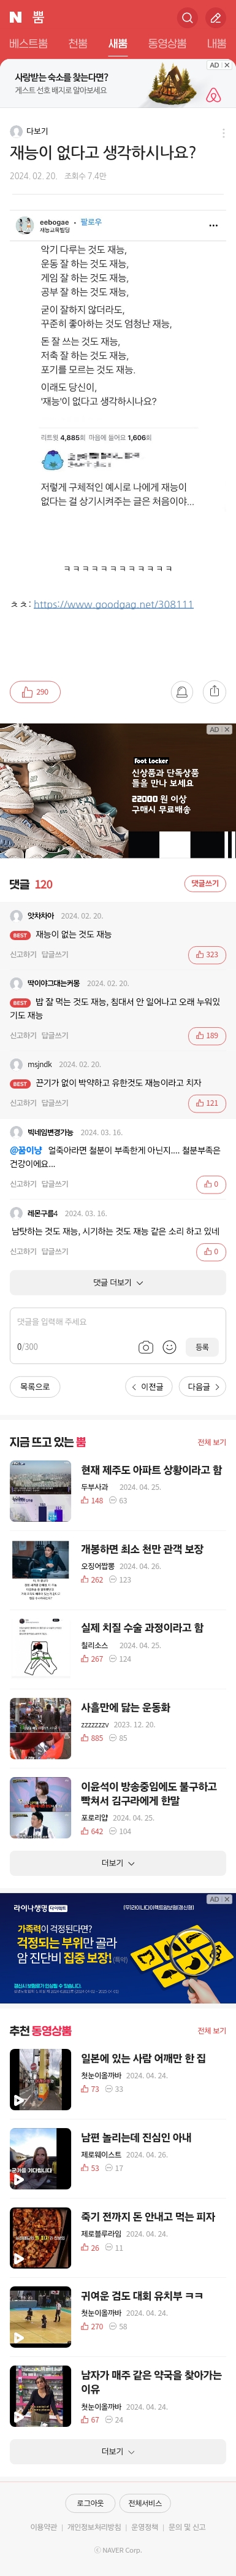The height and width of the screenshot is (2576, 236).
Task: Like the post with 290 thumbs-up
Action: click(x=35, y=691)
